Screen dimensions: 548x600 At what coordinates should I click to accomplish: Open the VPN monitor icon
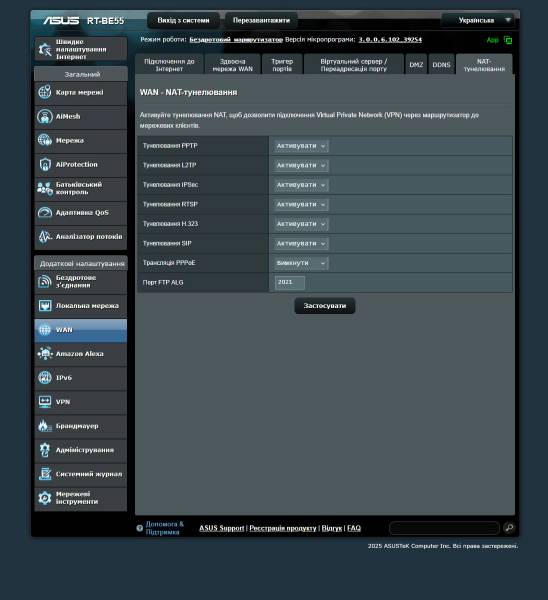point(45,402)
